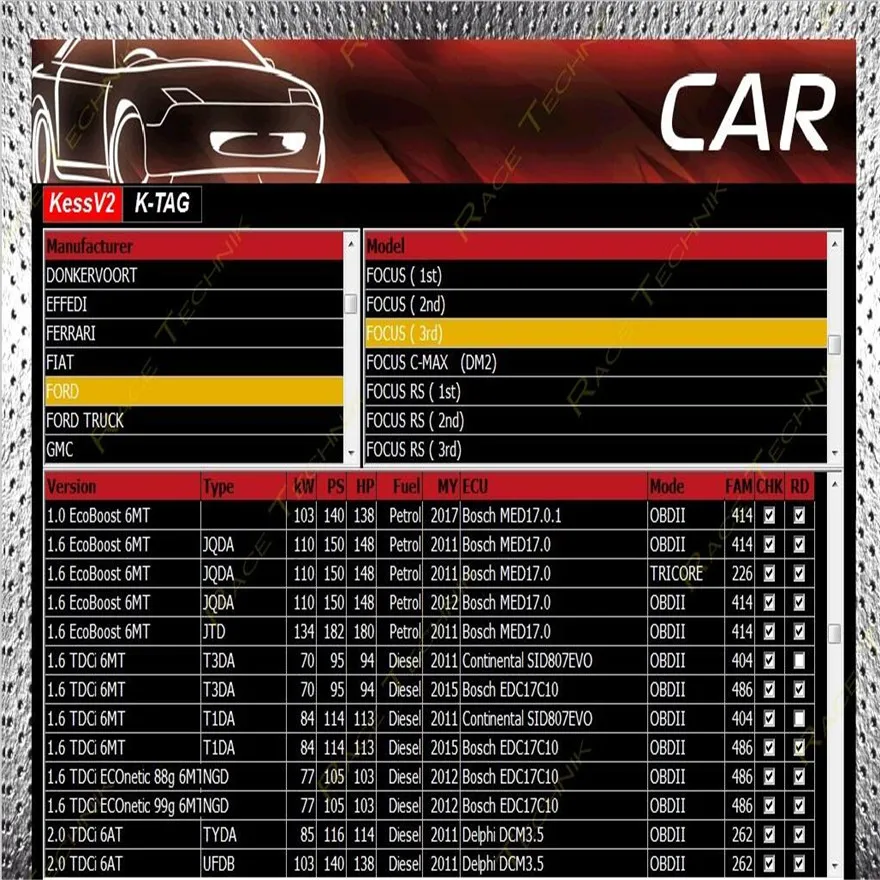Switch to the KessV2 tab

click(x=82, y=203)
